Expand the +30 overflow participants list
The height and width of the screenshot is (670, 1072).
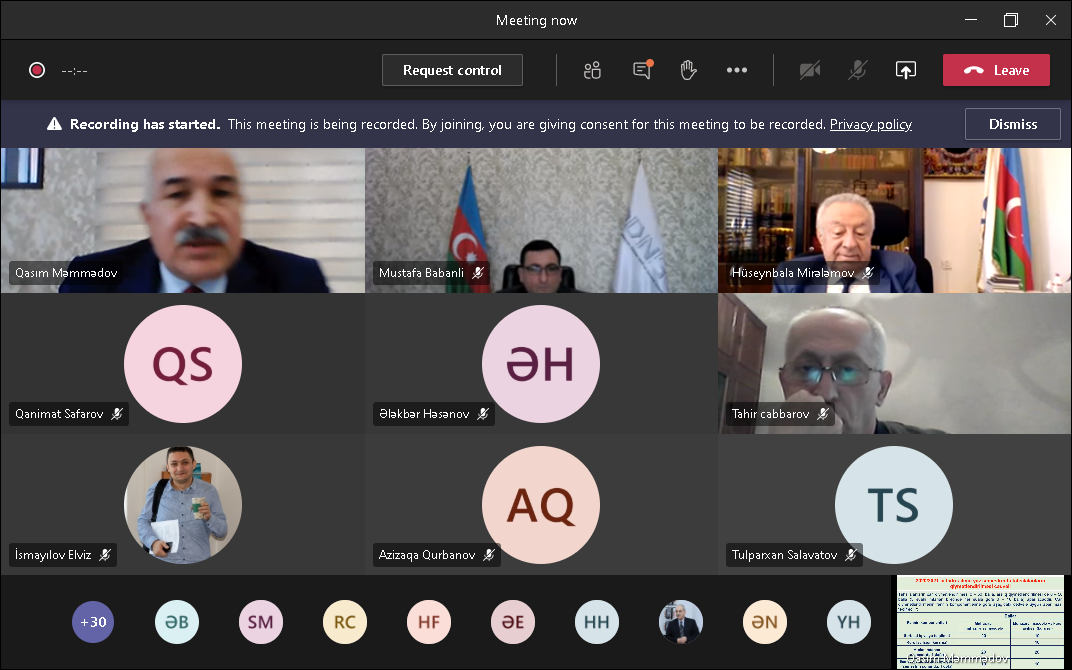point(93,622)
